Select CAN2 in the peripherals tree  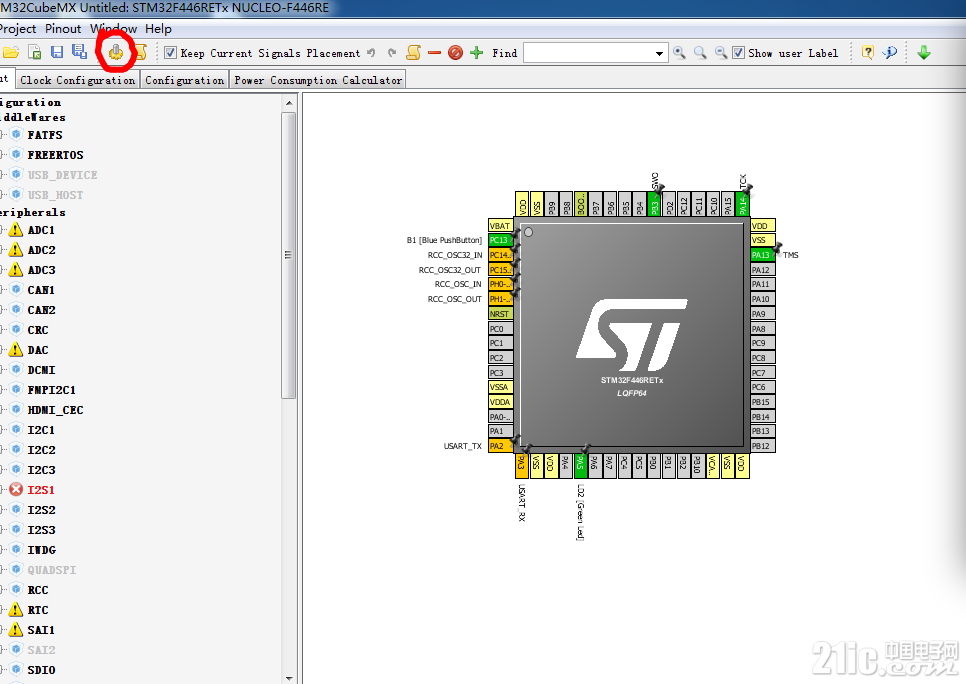[41, 310]
